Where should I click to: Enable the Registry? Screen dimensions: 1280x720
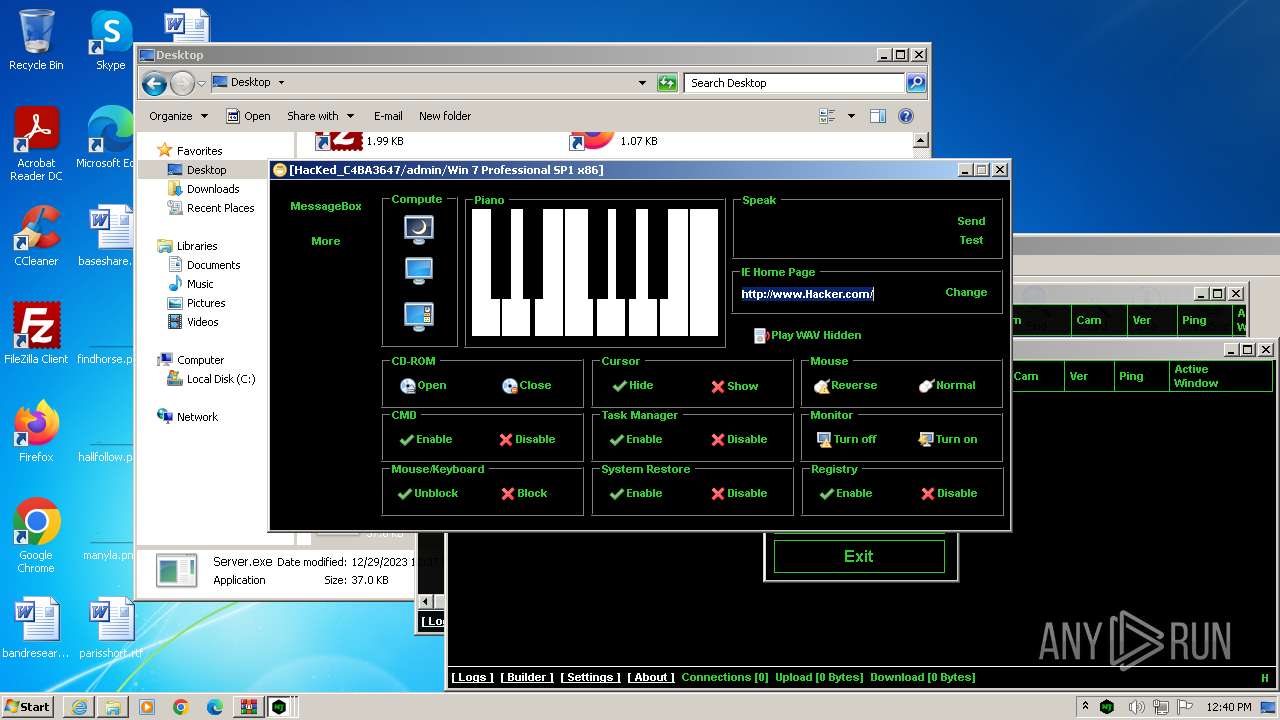point(846,493)
